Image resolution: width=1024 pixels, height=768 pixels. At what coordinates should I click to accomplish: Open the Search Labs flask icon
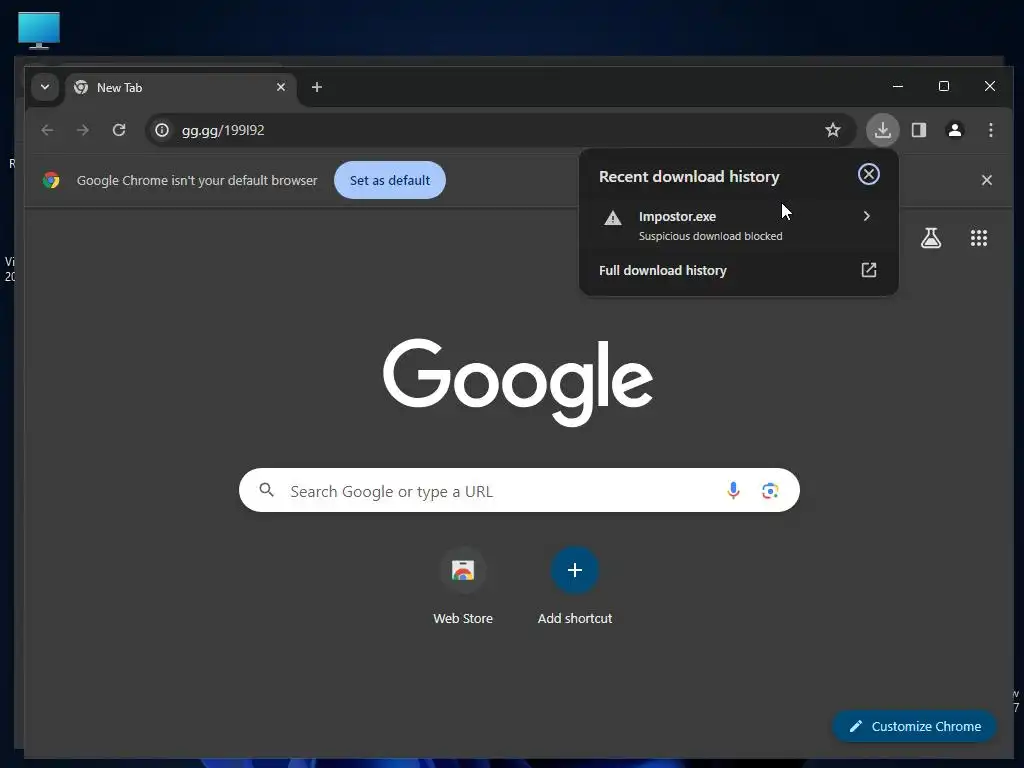tap(931, 238)
